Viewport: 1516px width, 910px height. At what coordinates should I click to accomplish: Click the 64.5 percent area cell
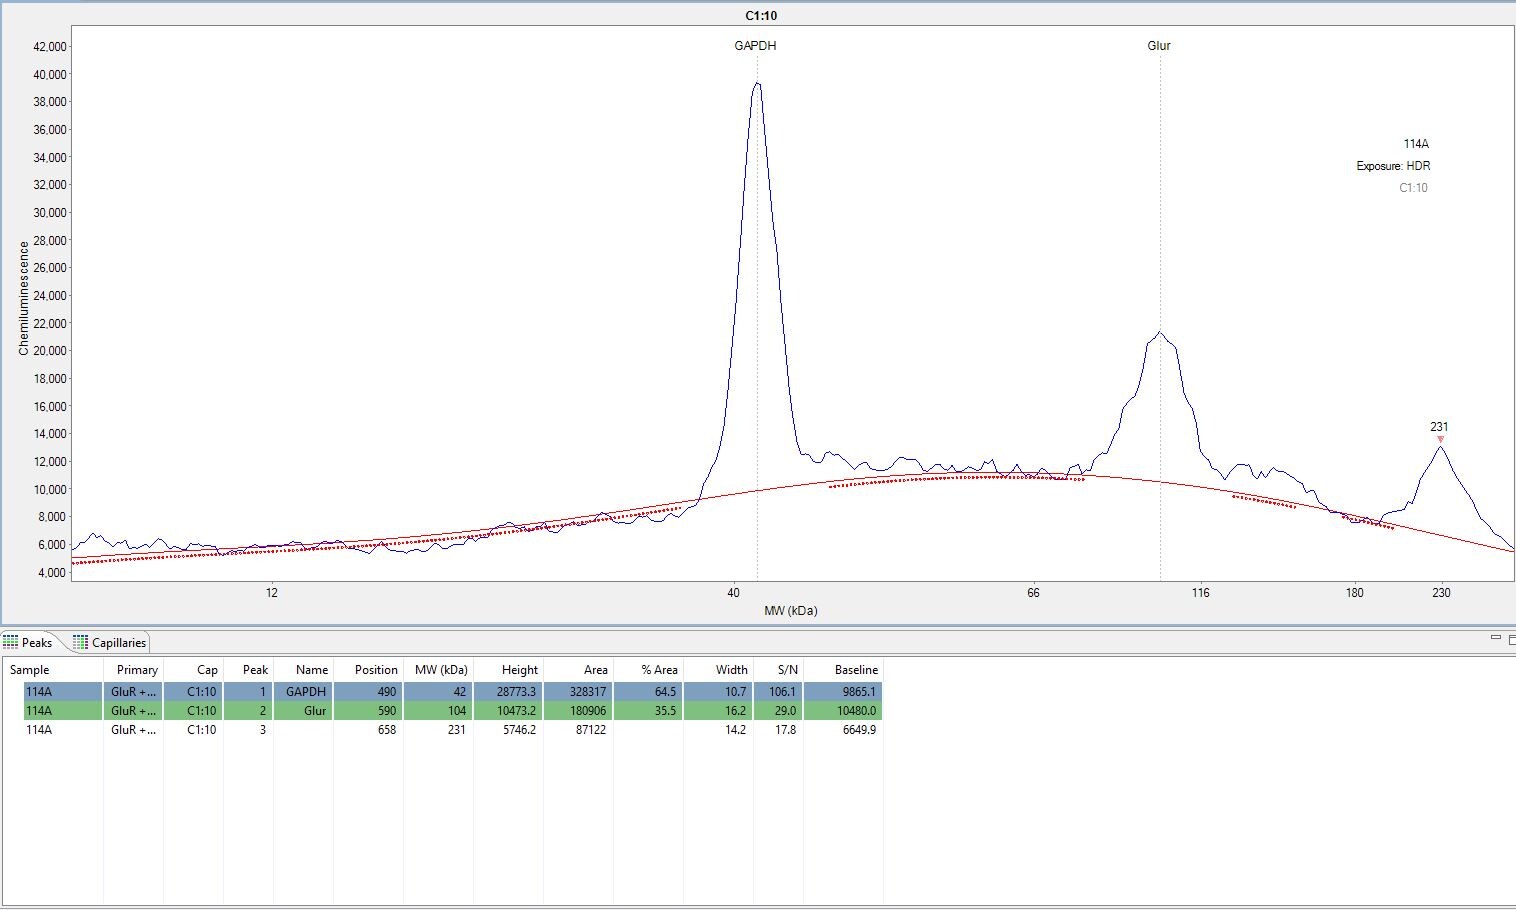(x=648, y=691)
